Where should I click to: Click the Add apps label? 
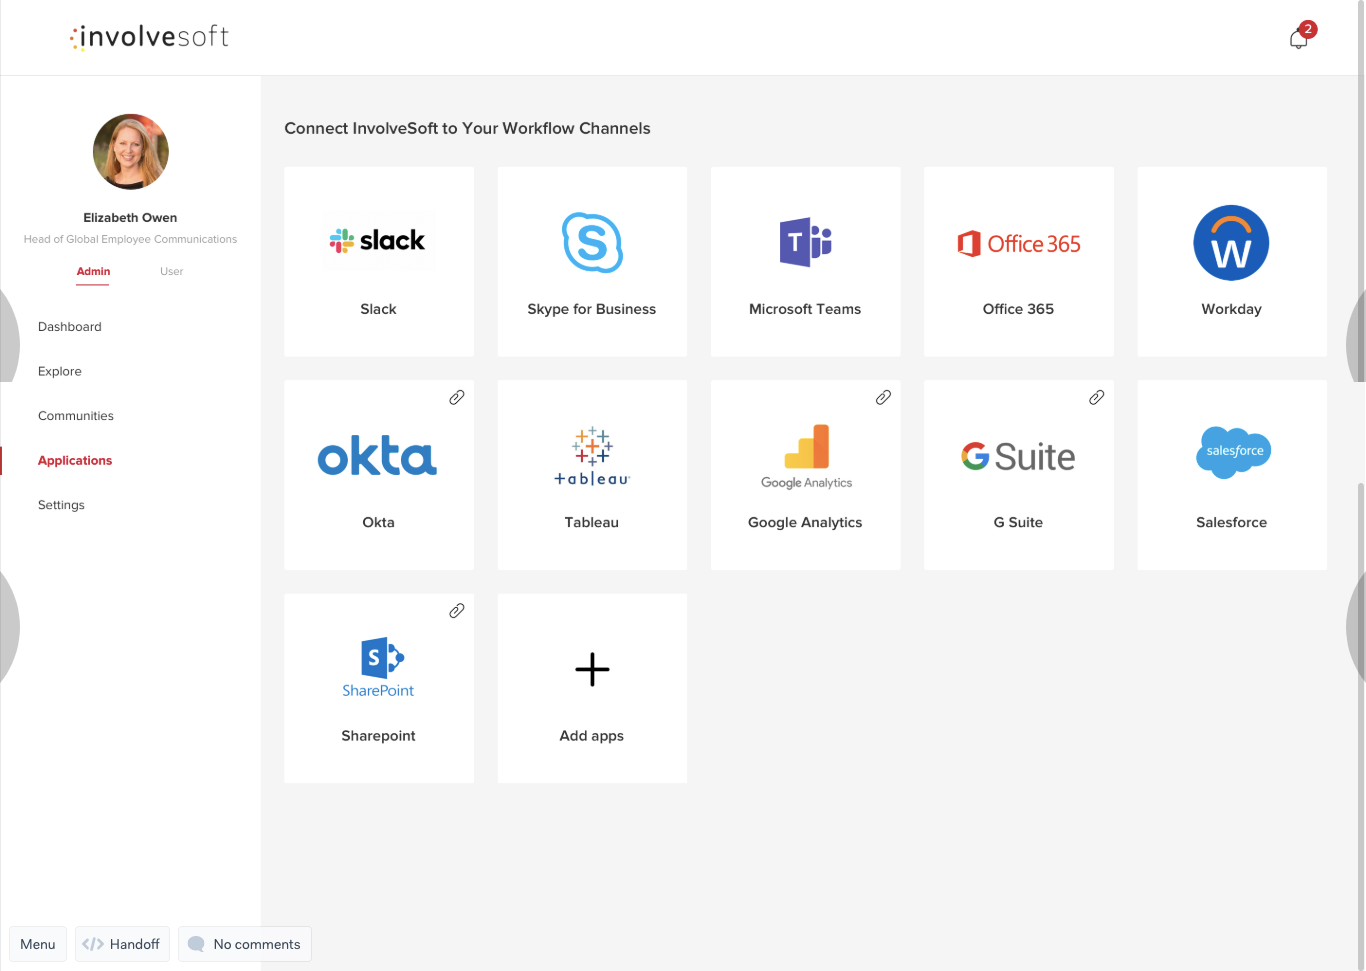tap(592, 736)
